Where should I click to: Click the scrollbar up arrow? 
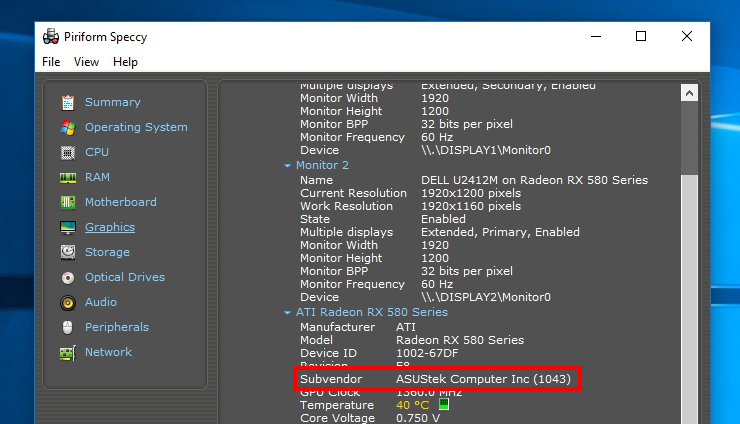pyautogui.click(x=689, y=93)
